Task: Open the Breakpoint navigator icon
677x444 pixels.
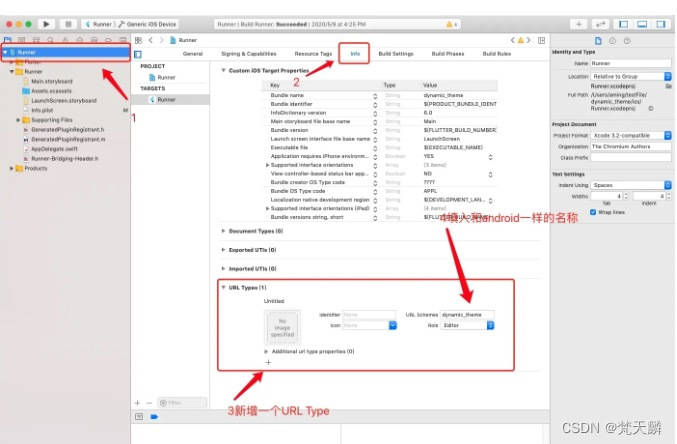Action: [108, 40]
